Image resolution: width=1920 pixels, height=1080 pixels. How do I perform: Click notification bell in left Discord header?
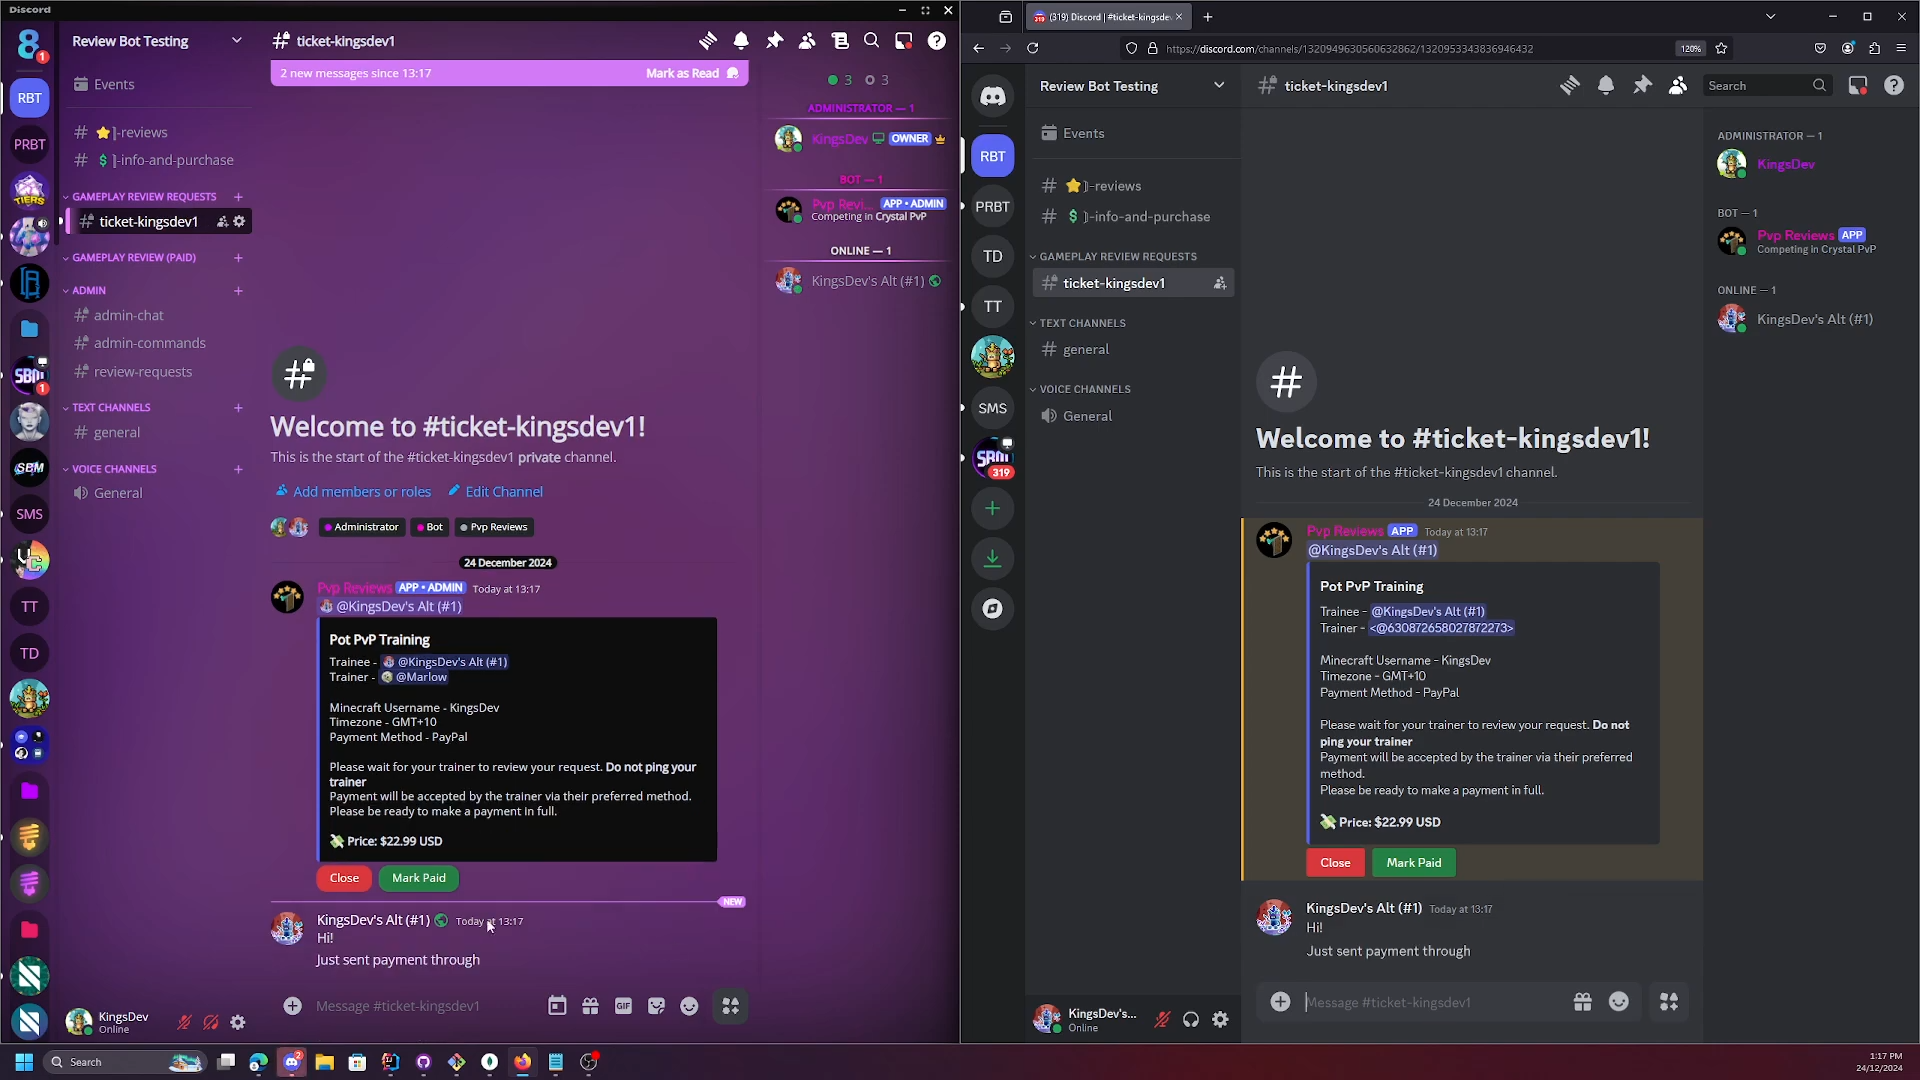[741, 41]
